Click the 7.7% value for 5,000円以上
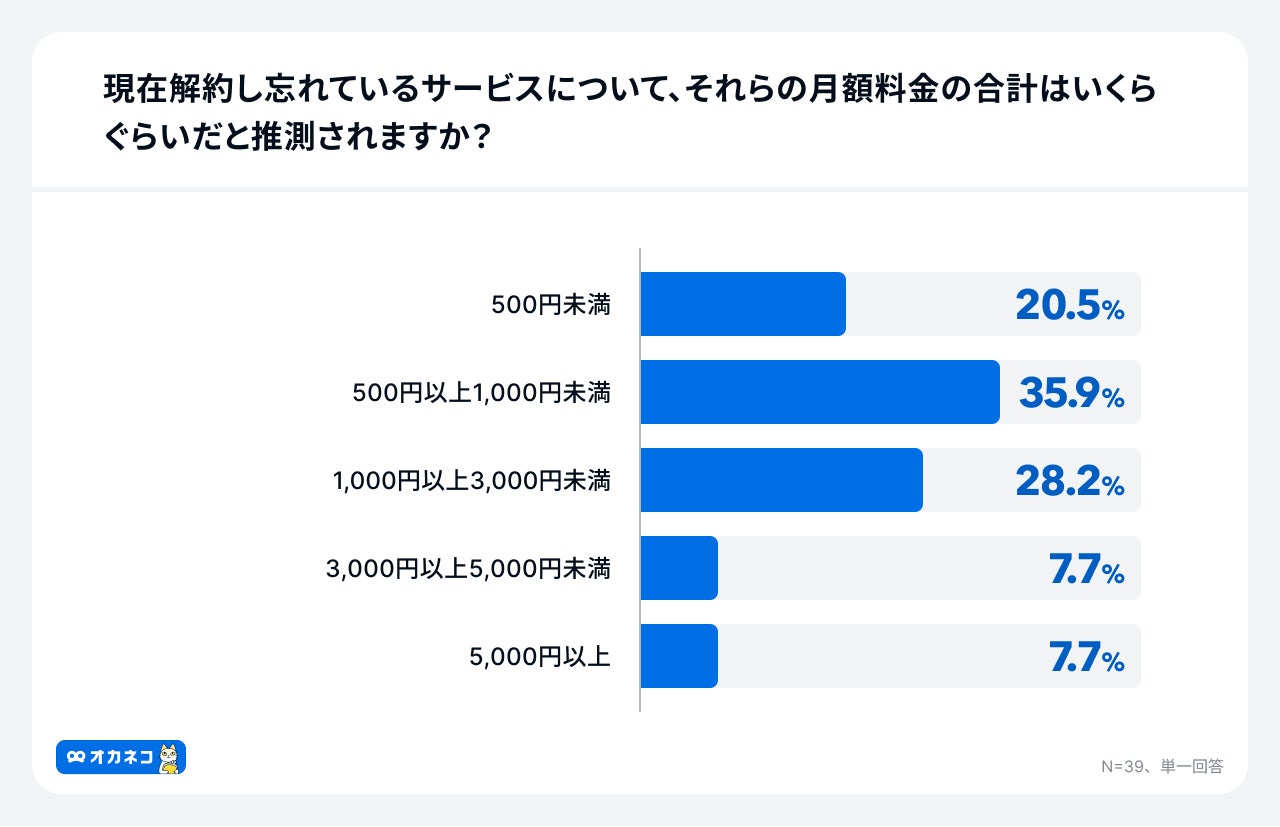This screenshot has height=827, width=1280. pos(1086,658)
